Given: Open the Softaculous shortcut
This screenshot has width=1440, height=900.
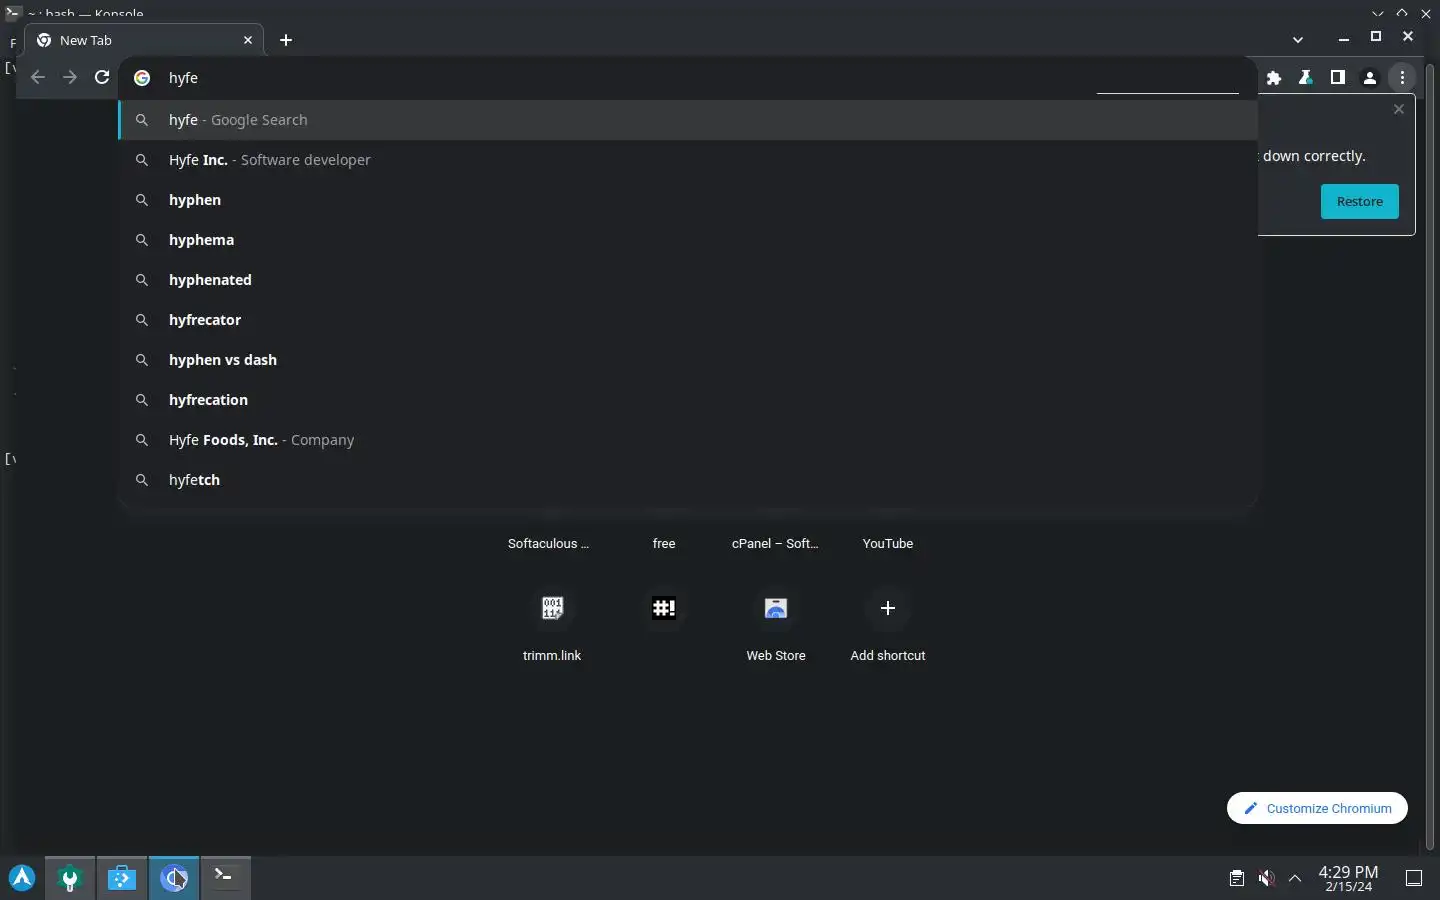Looking at the screenshot, I should [x=549, y=544].
